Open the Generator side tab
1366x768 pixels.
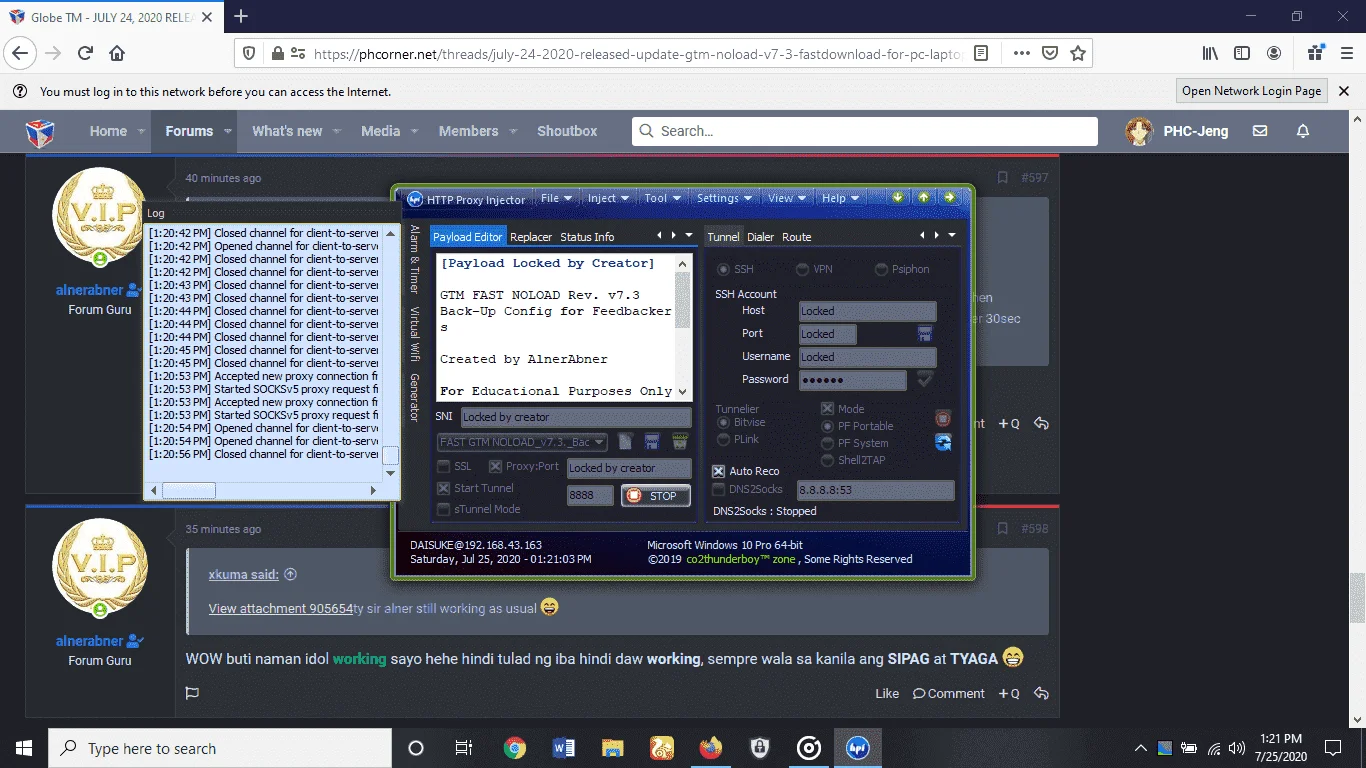(414, 397)
